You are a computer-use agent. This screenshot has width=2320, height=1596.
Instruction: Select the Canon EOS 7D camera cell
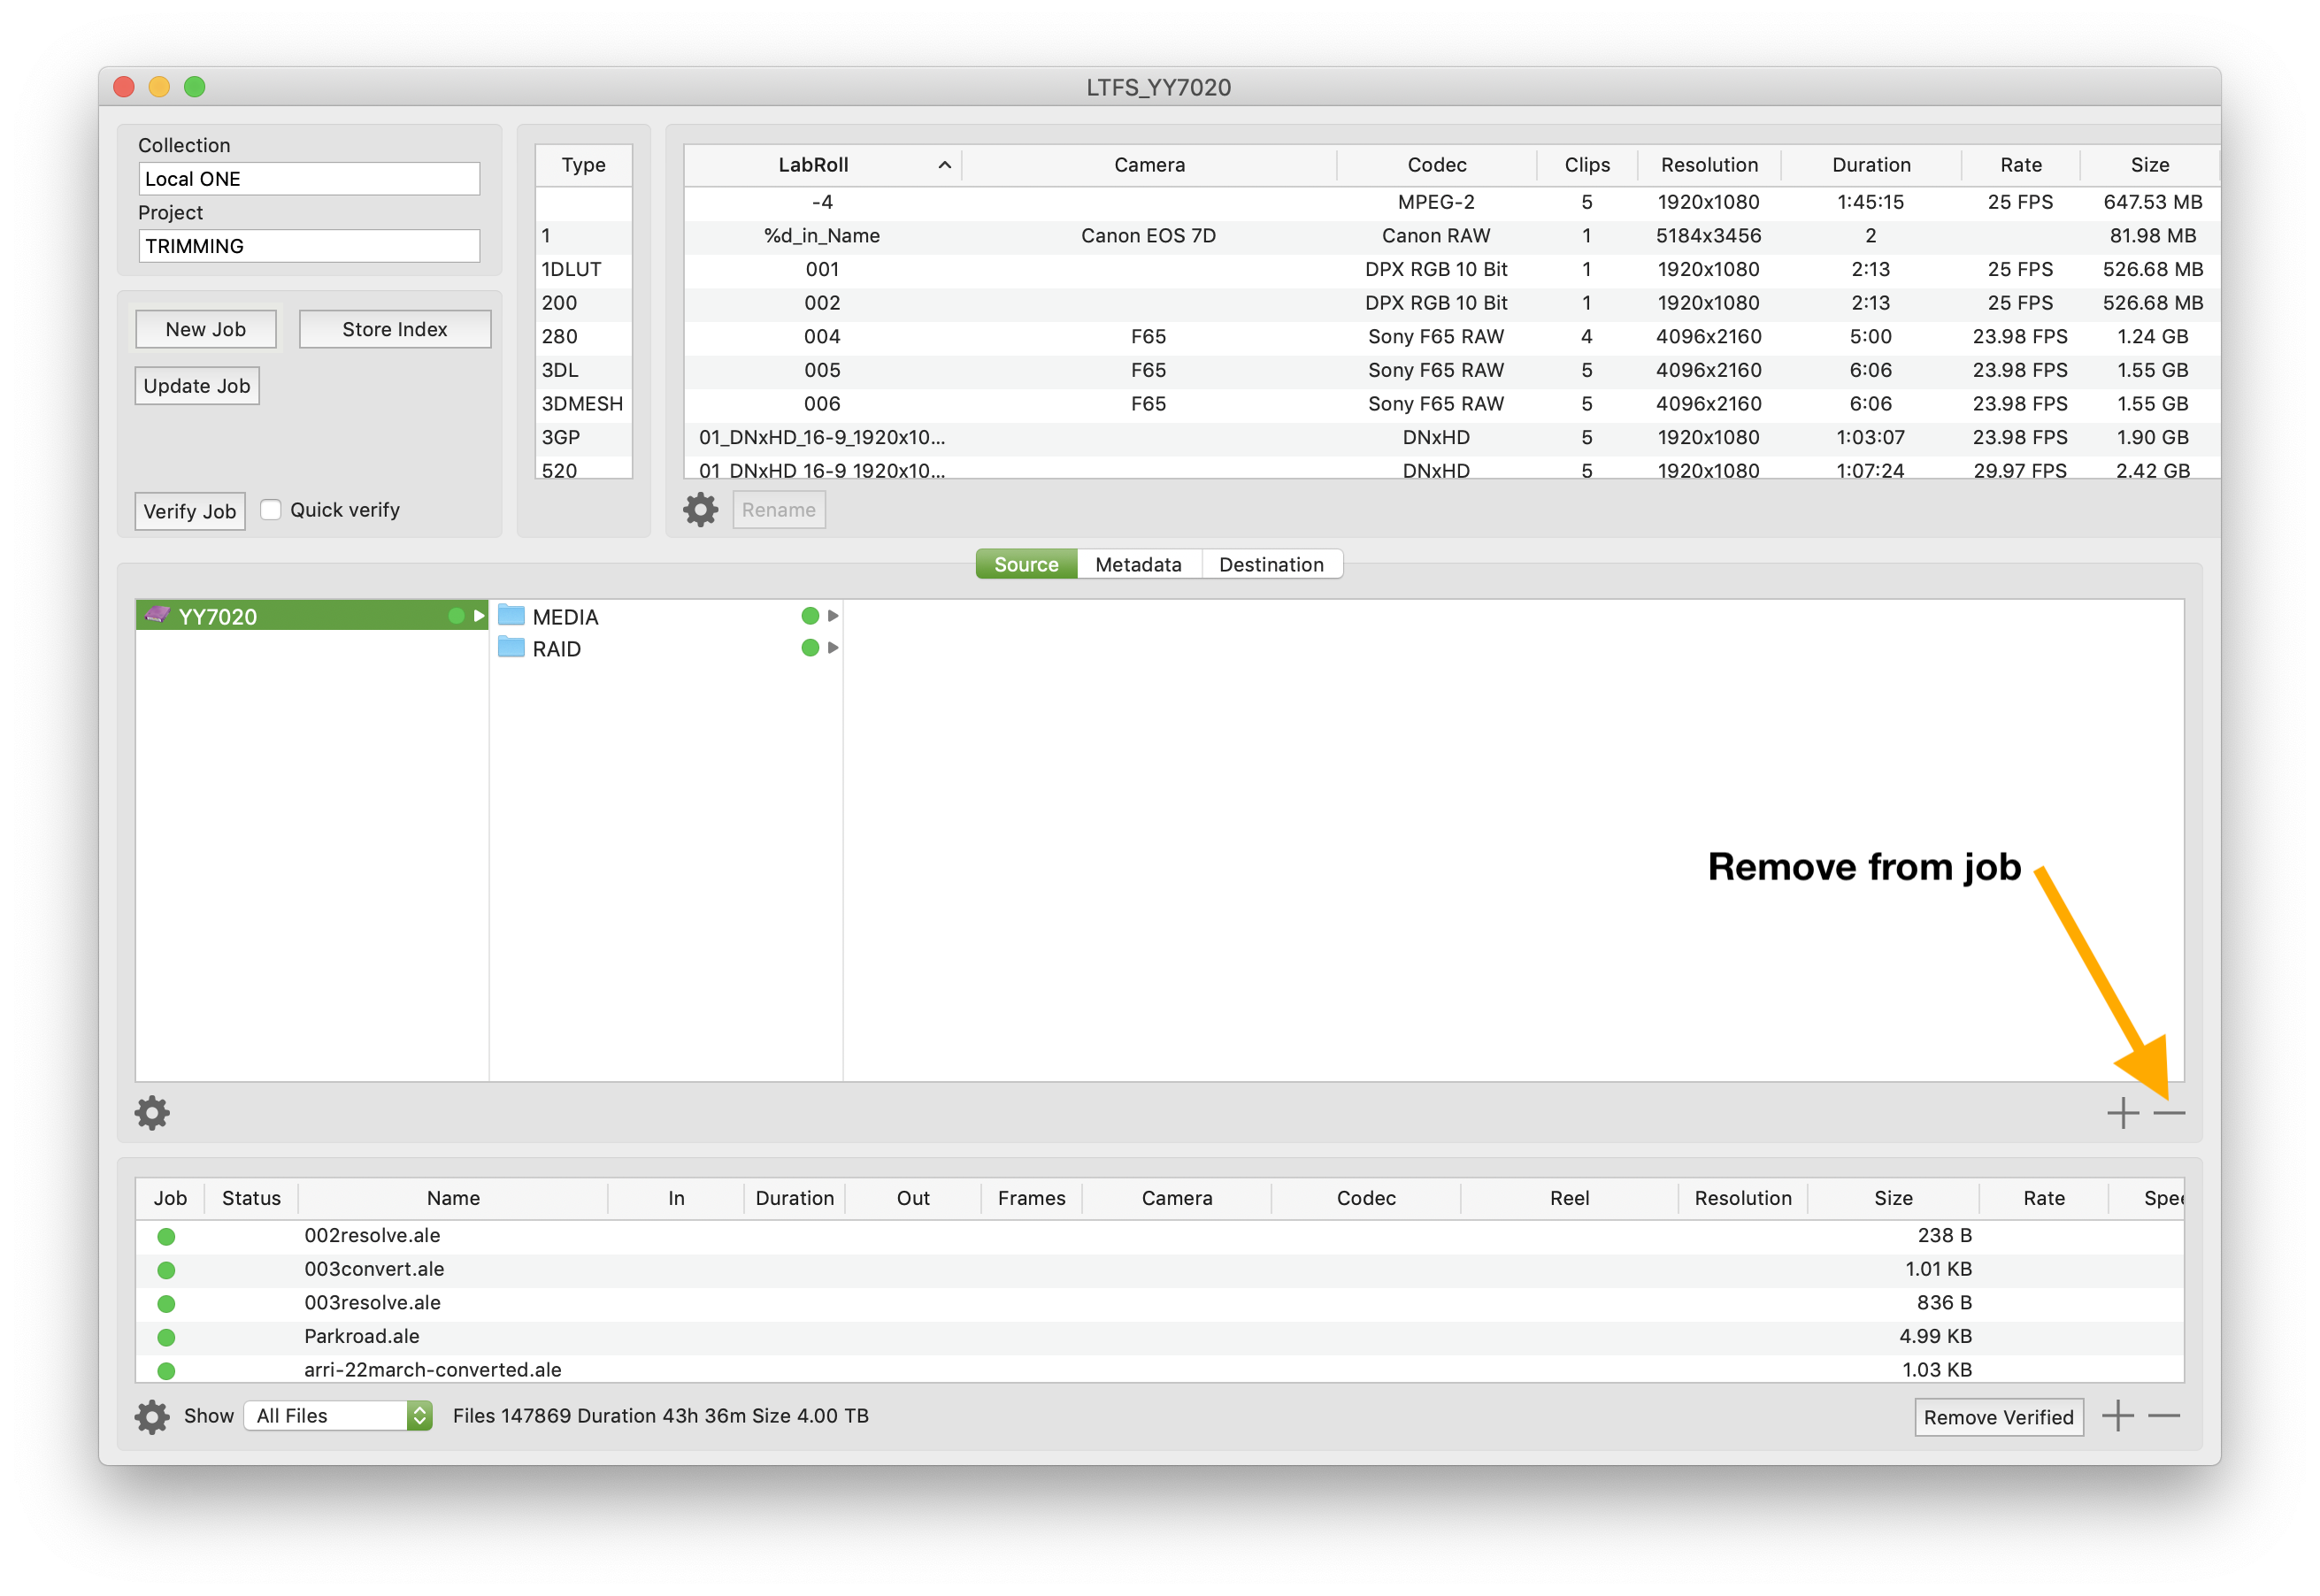pyautogui.click(x=1148, y=236)
